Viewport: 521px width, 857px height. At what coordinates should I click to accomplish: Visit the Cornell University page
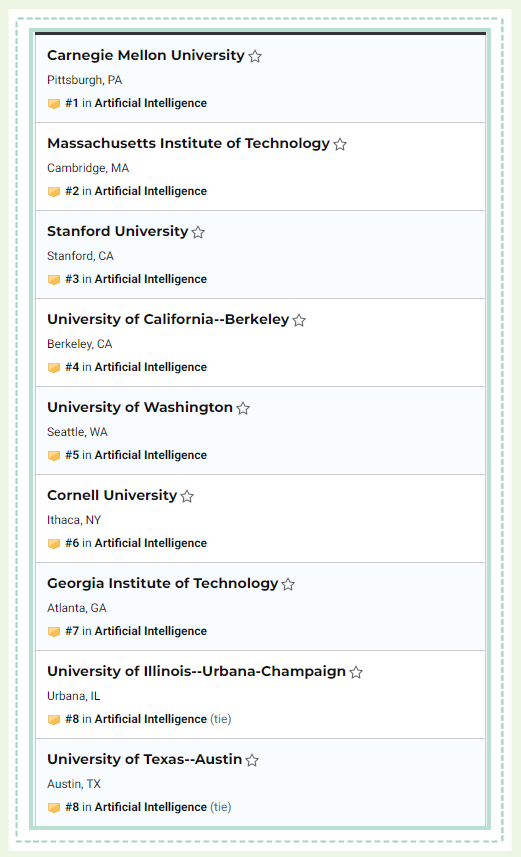coord(112,495)
